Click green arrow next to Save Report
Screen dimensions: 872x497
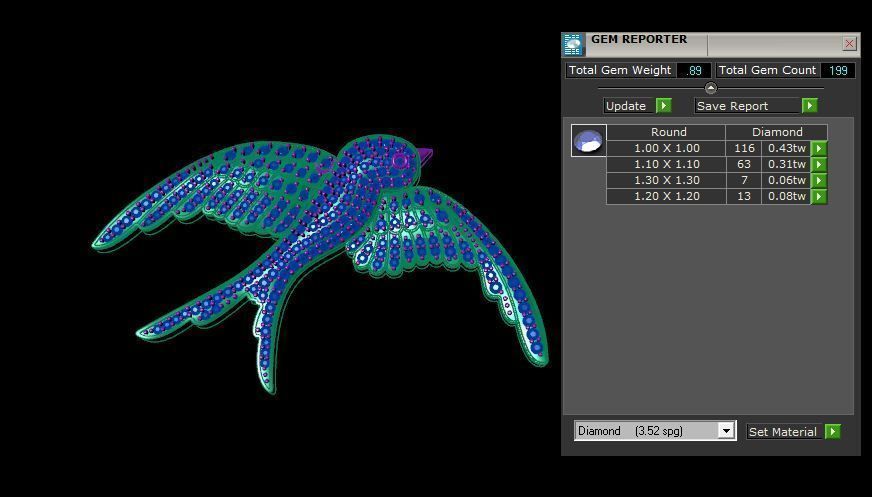[809, 106]
